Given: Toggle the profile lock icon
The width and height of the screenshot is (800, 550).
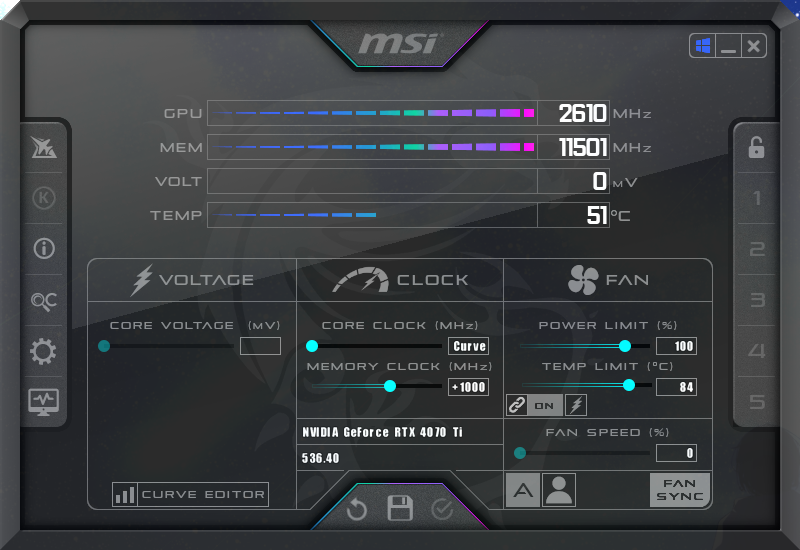Looking at the screenshot, I should pyautogui.click(x=756, y=147).
